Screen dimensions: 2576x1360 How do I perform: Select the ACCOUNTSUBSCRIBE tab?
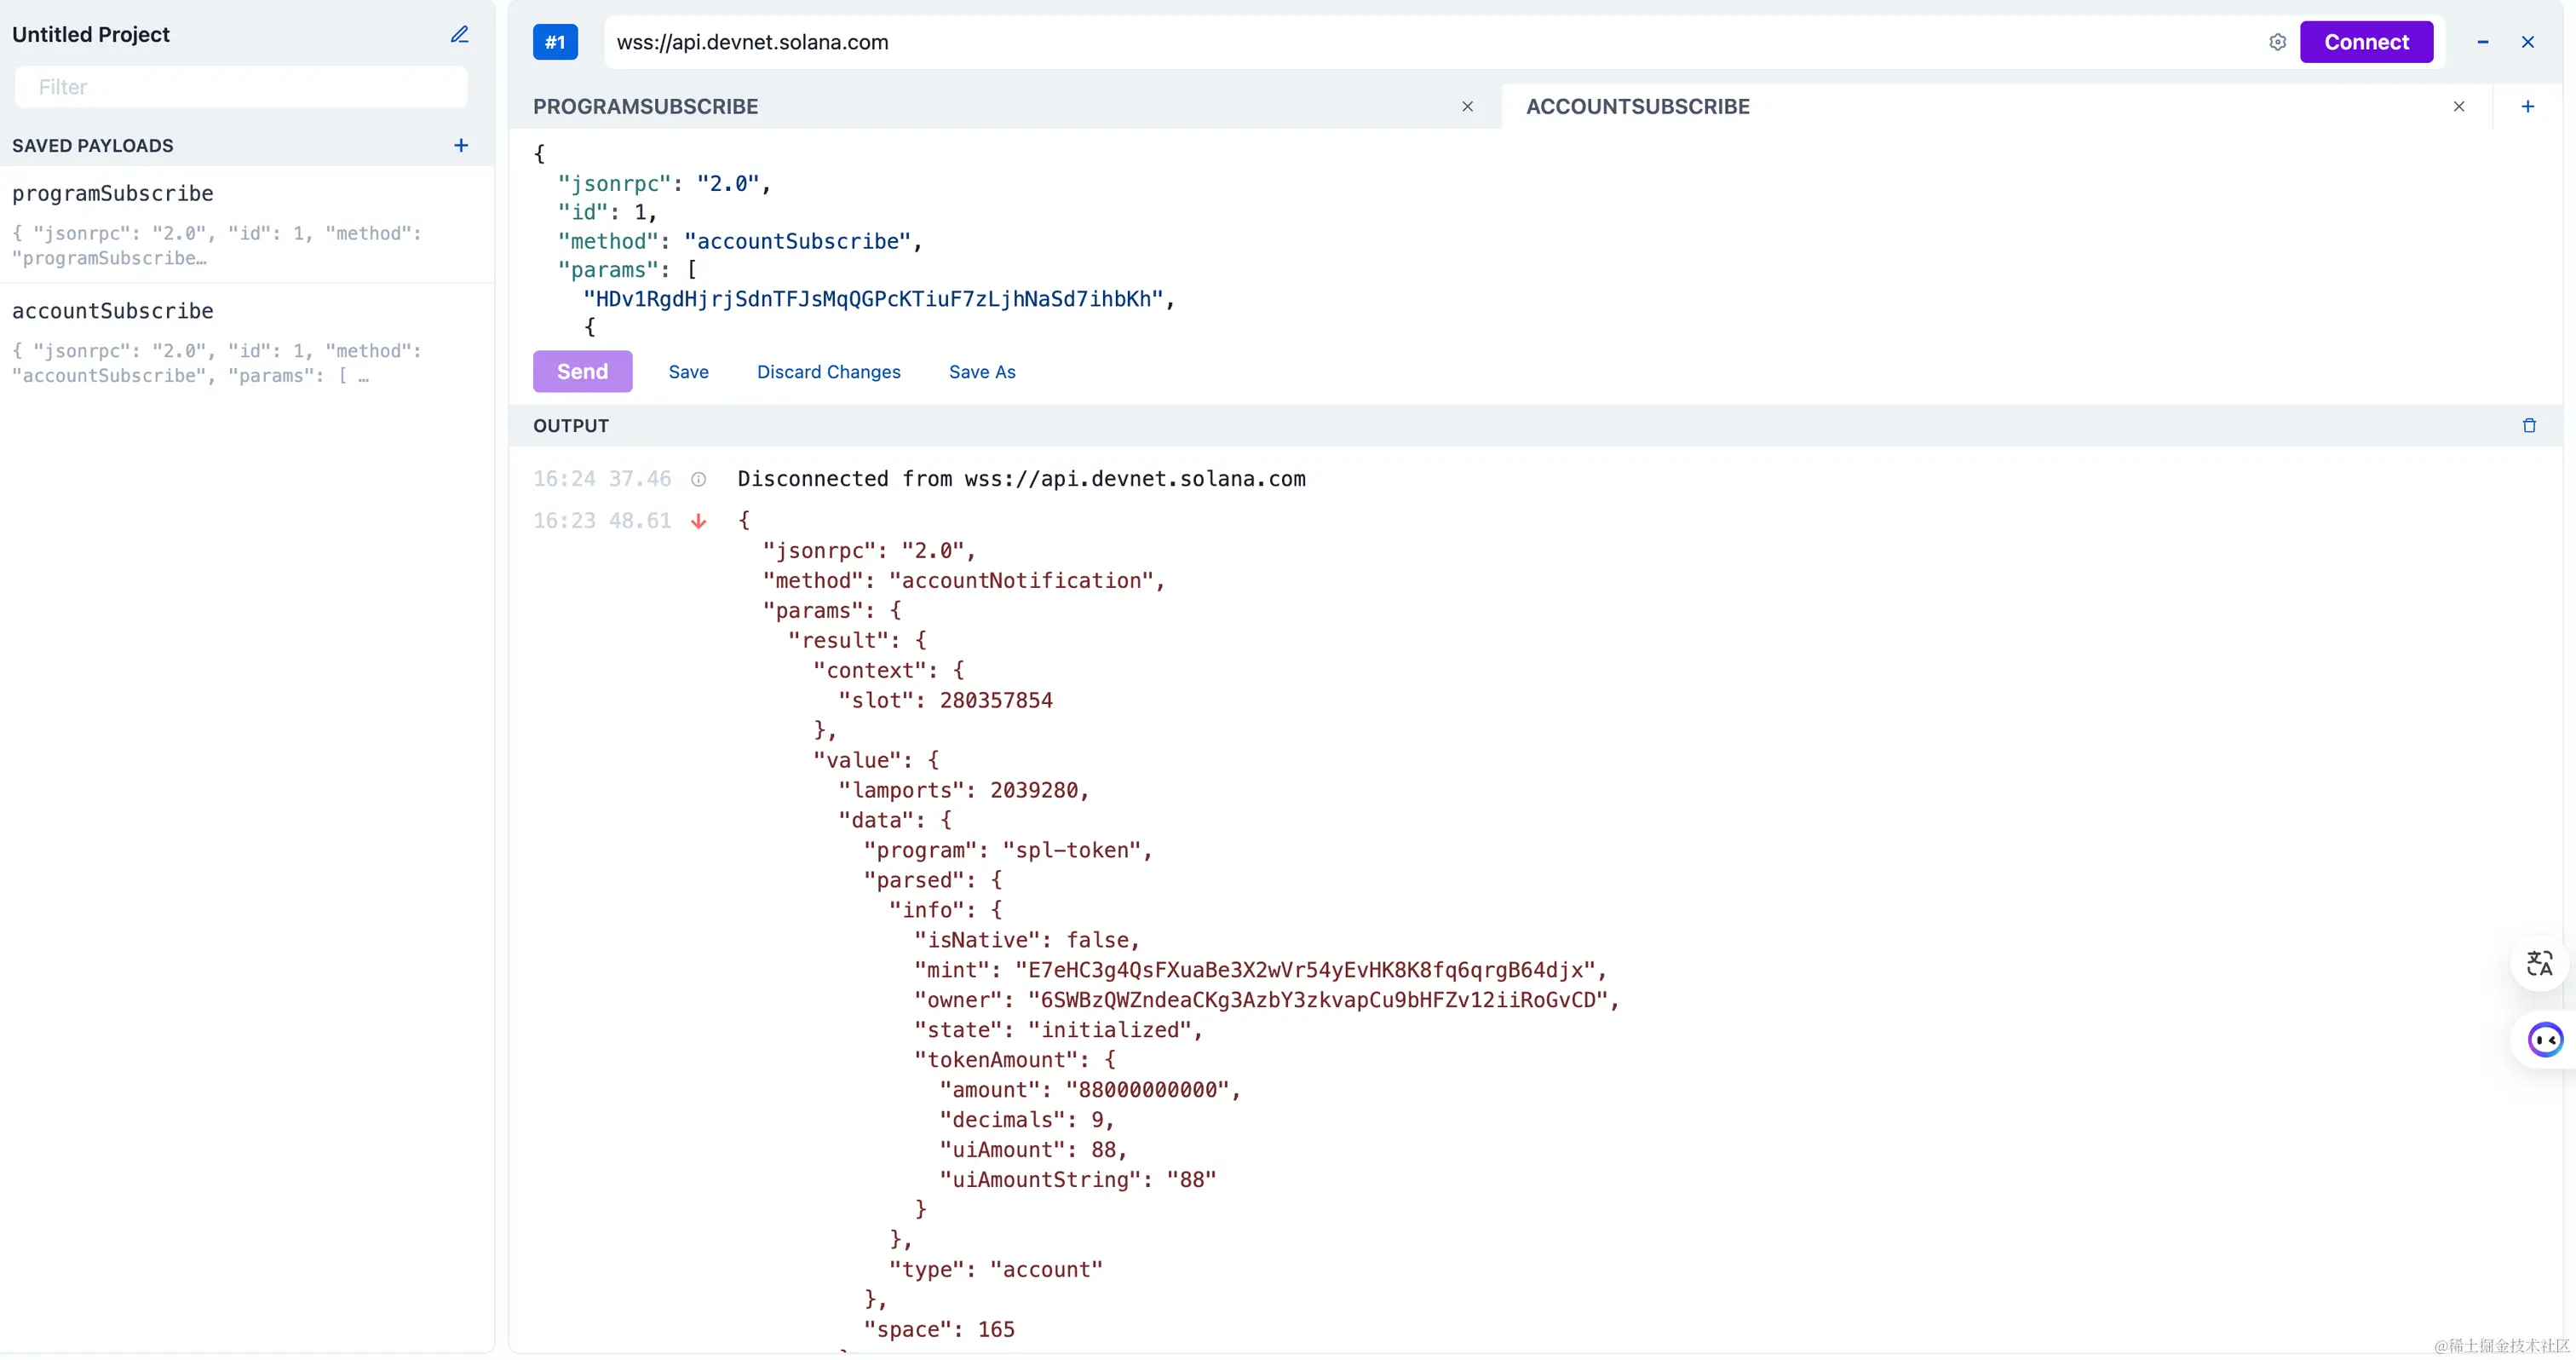pos(1637,107)
